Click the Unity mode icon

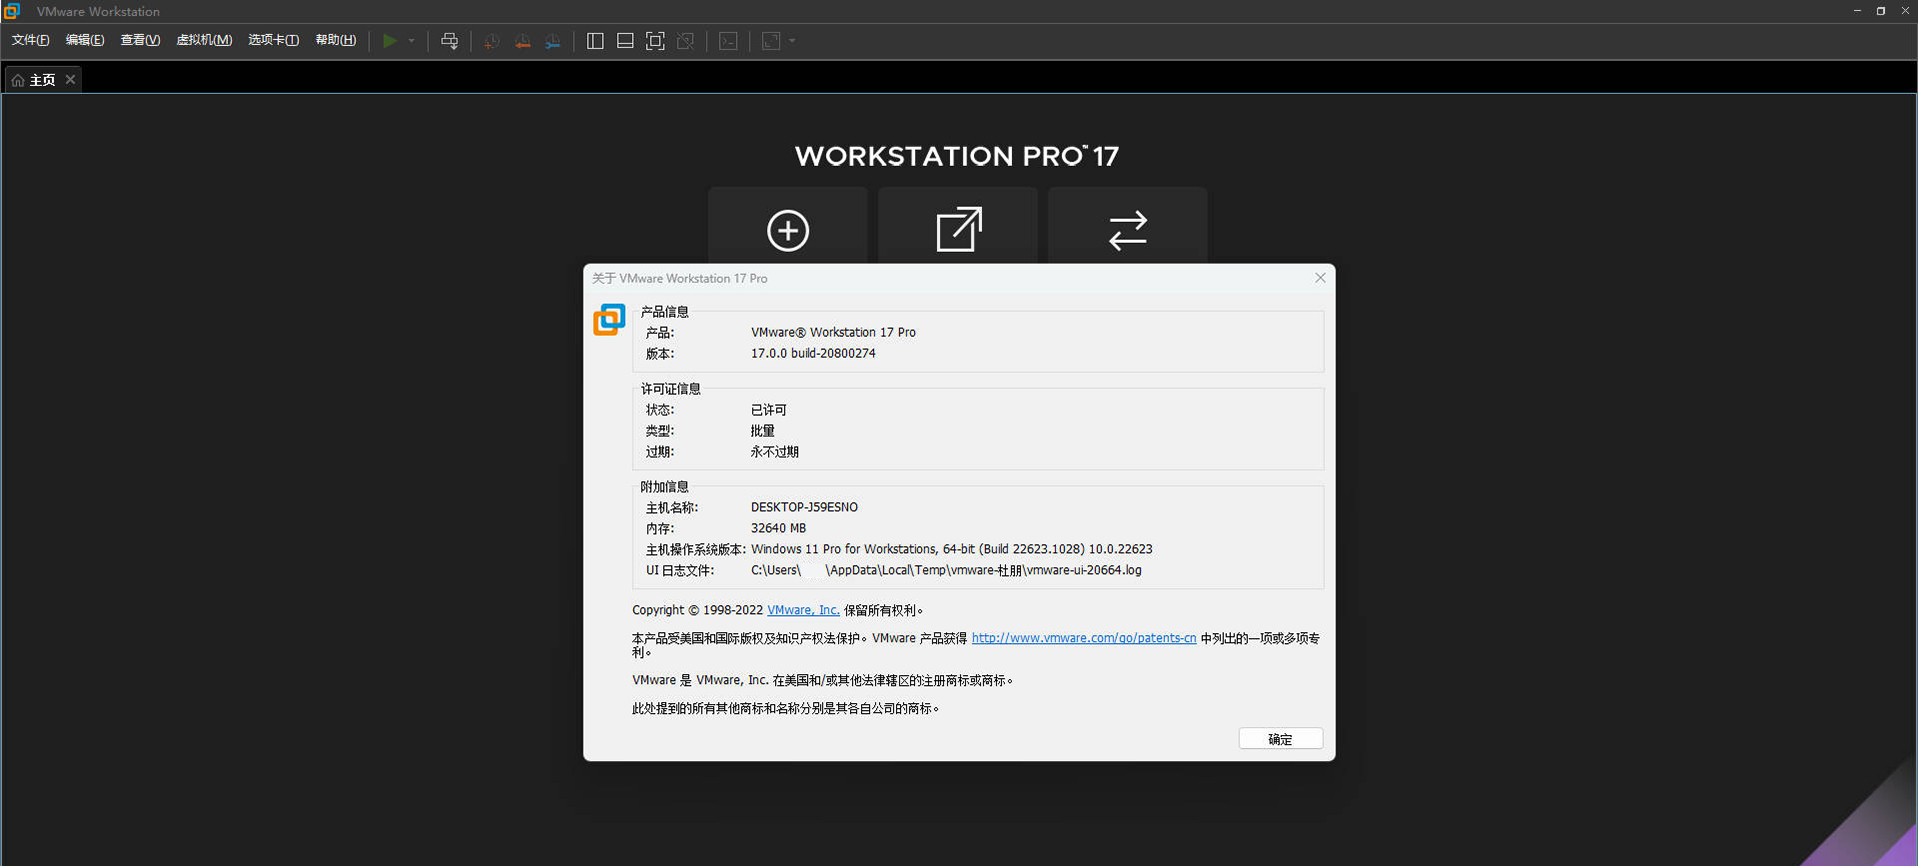coord(686,41)
